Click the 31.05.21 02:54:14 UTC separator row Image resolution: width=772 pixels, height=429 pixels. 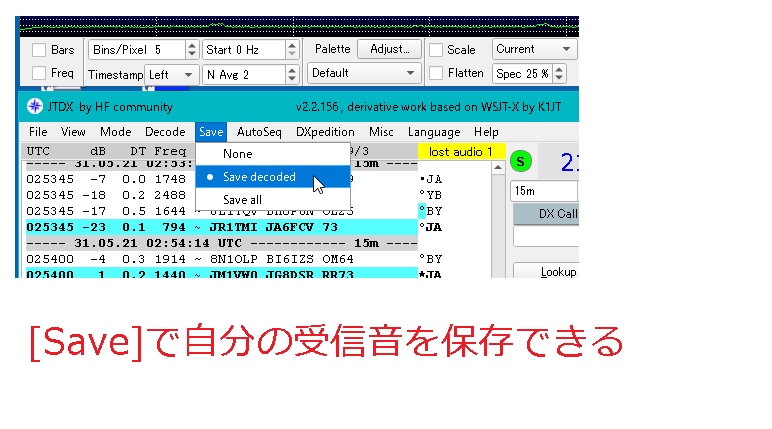222,243
